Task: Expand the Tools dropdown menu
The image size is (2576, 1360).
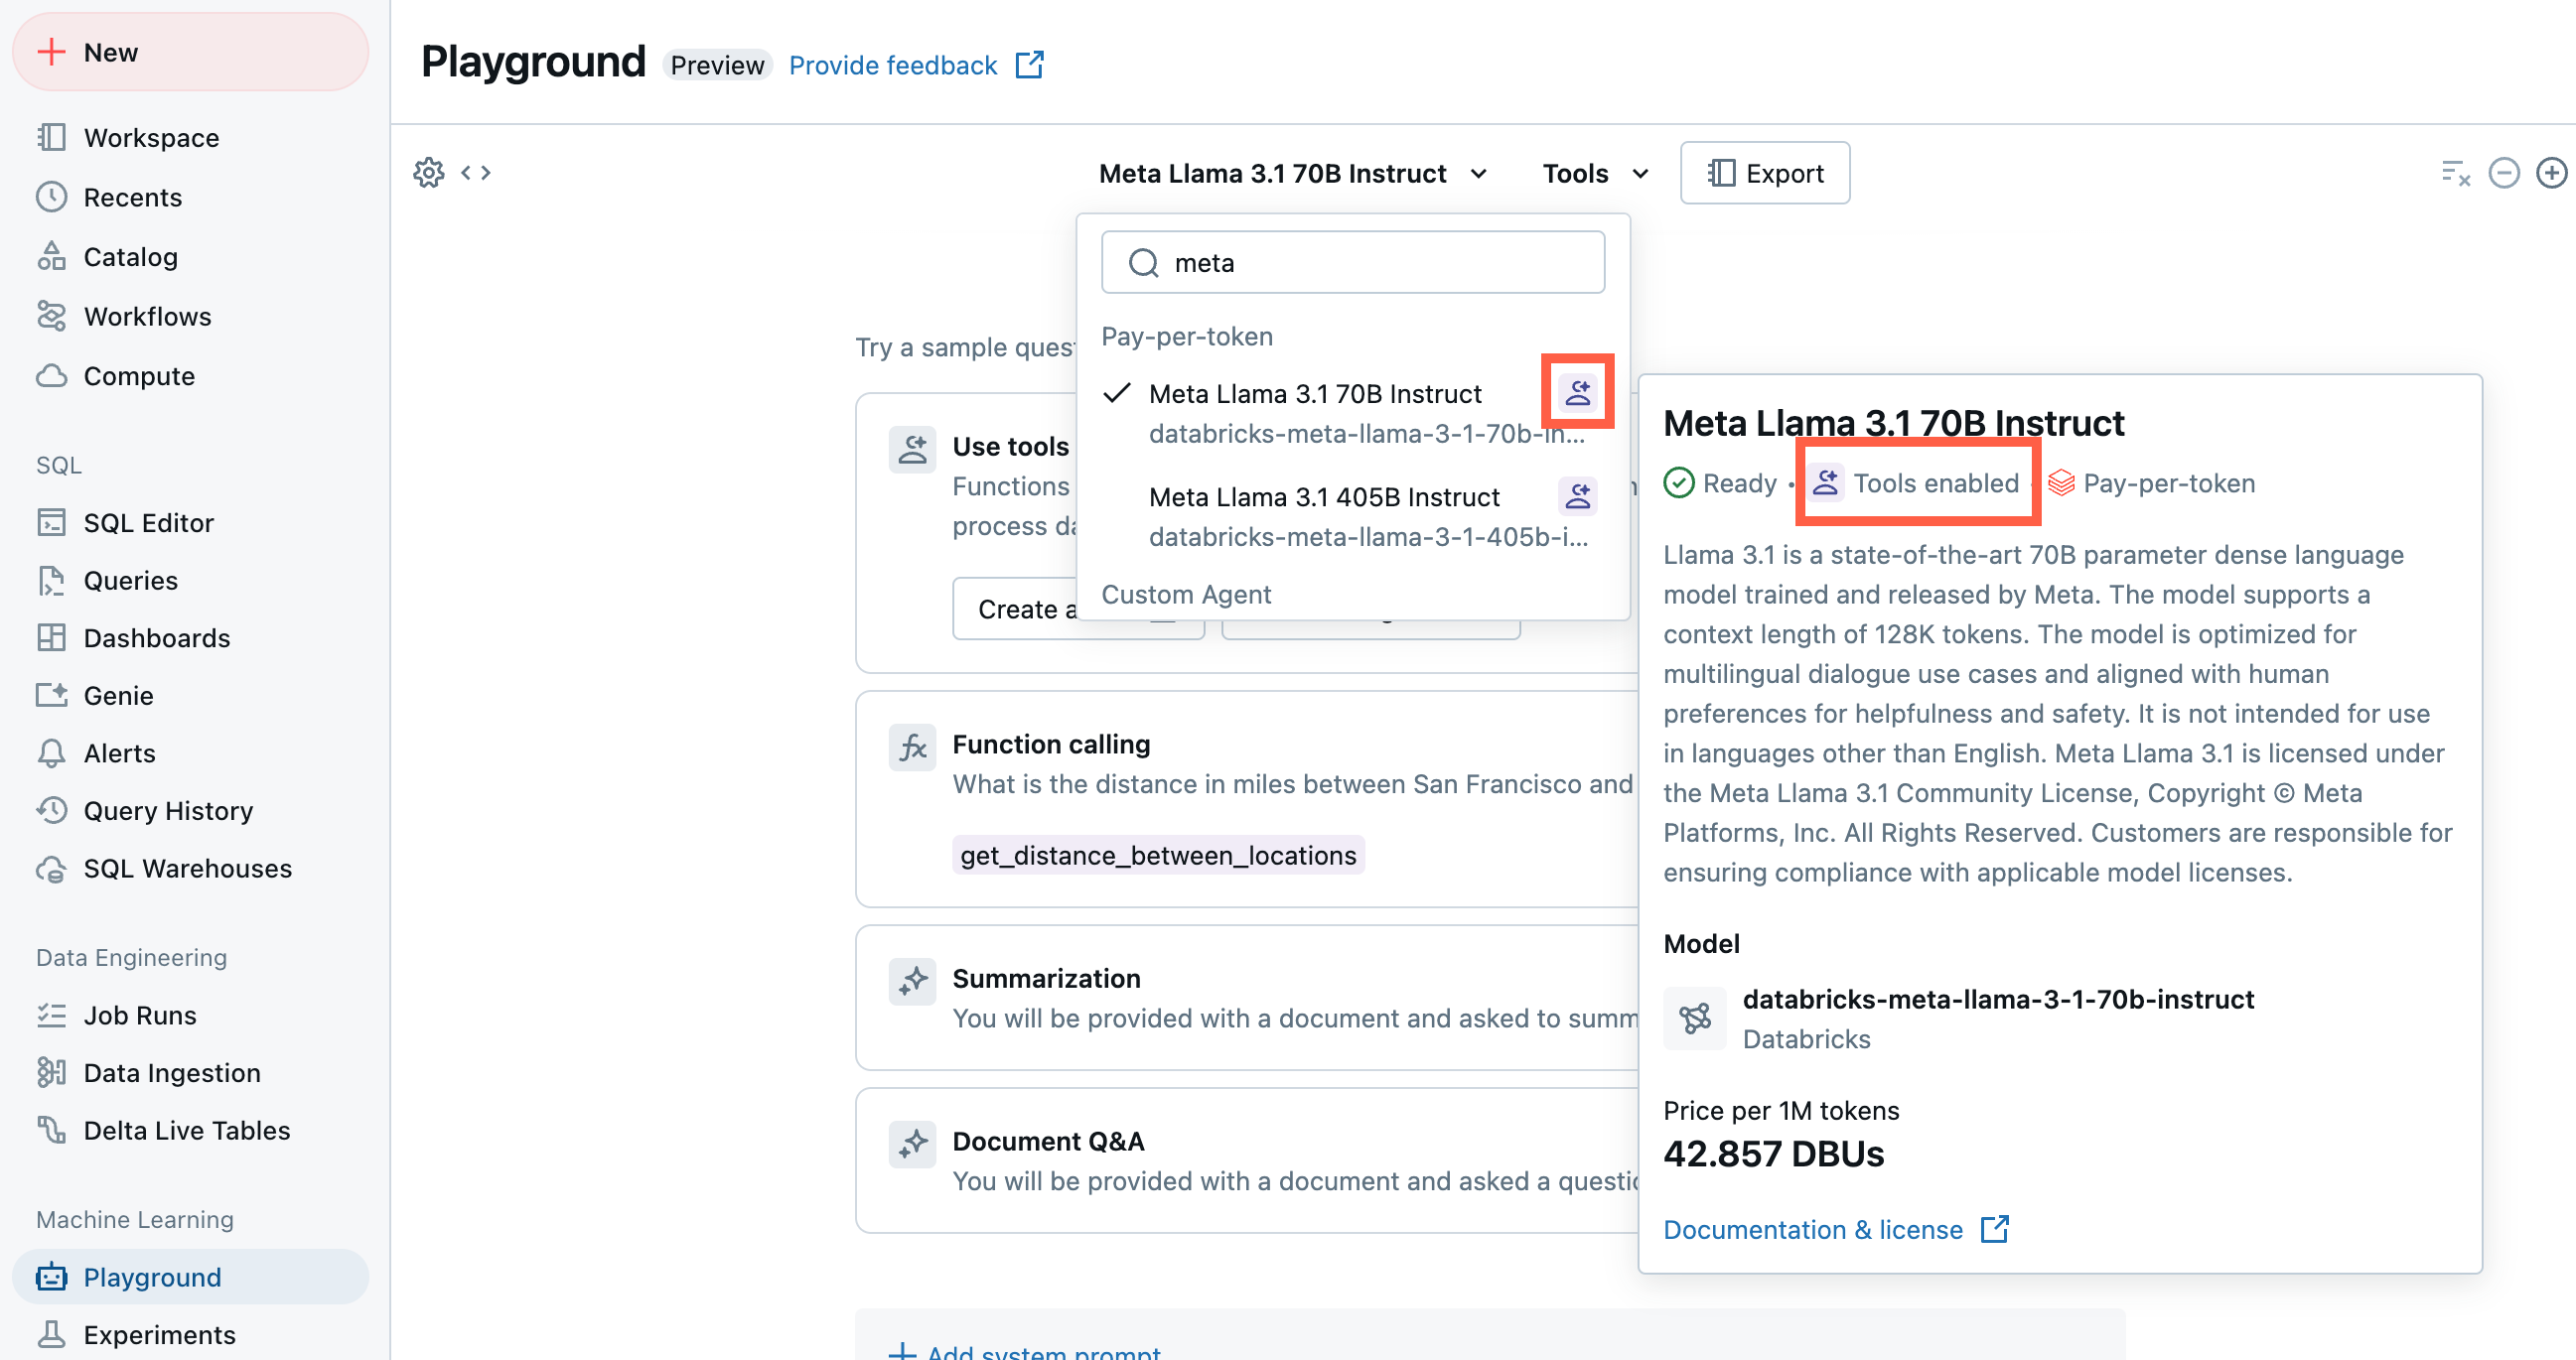Action: point(1593,172)
